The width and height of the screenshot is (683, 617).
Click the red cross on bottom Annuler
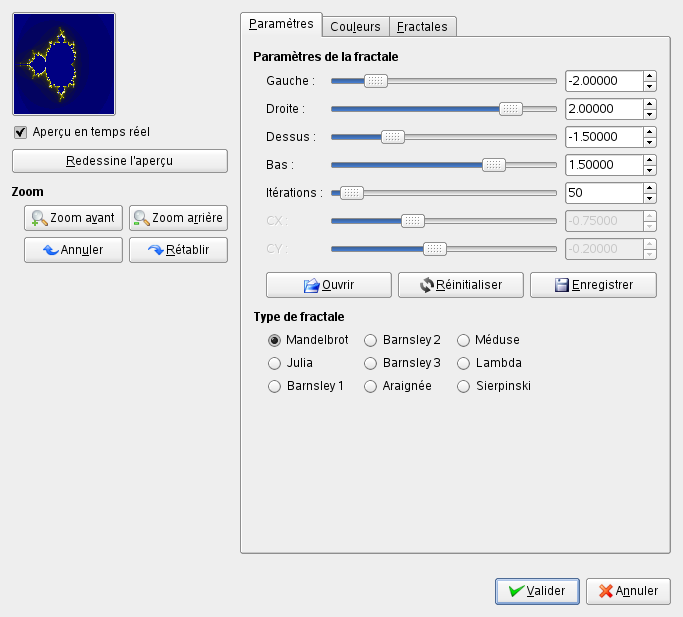(x=605, y=591)
